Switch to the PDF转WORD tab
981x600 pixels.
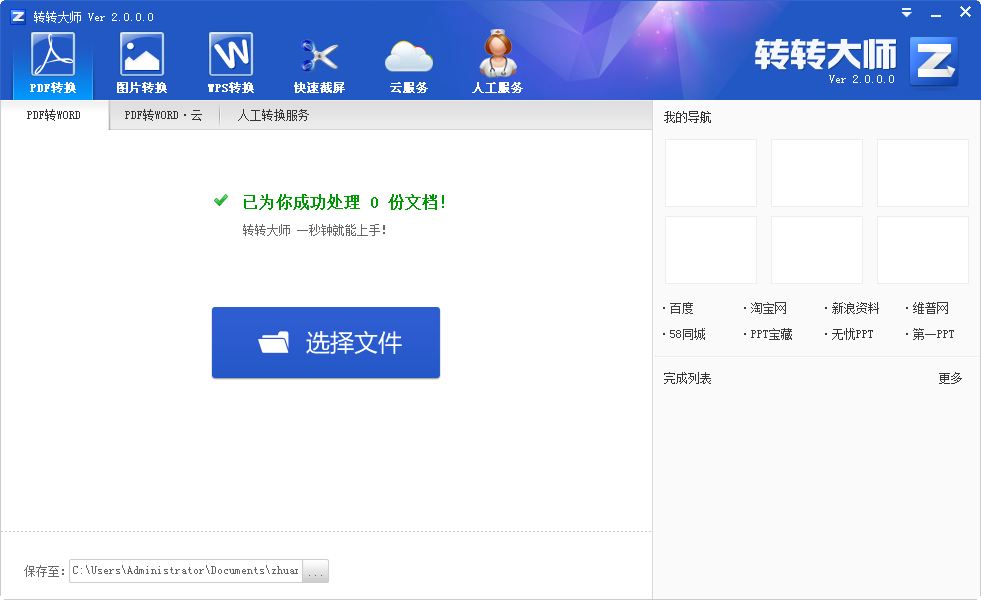52,115
